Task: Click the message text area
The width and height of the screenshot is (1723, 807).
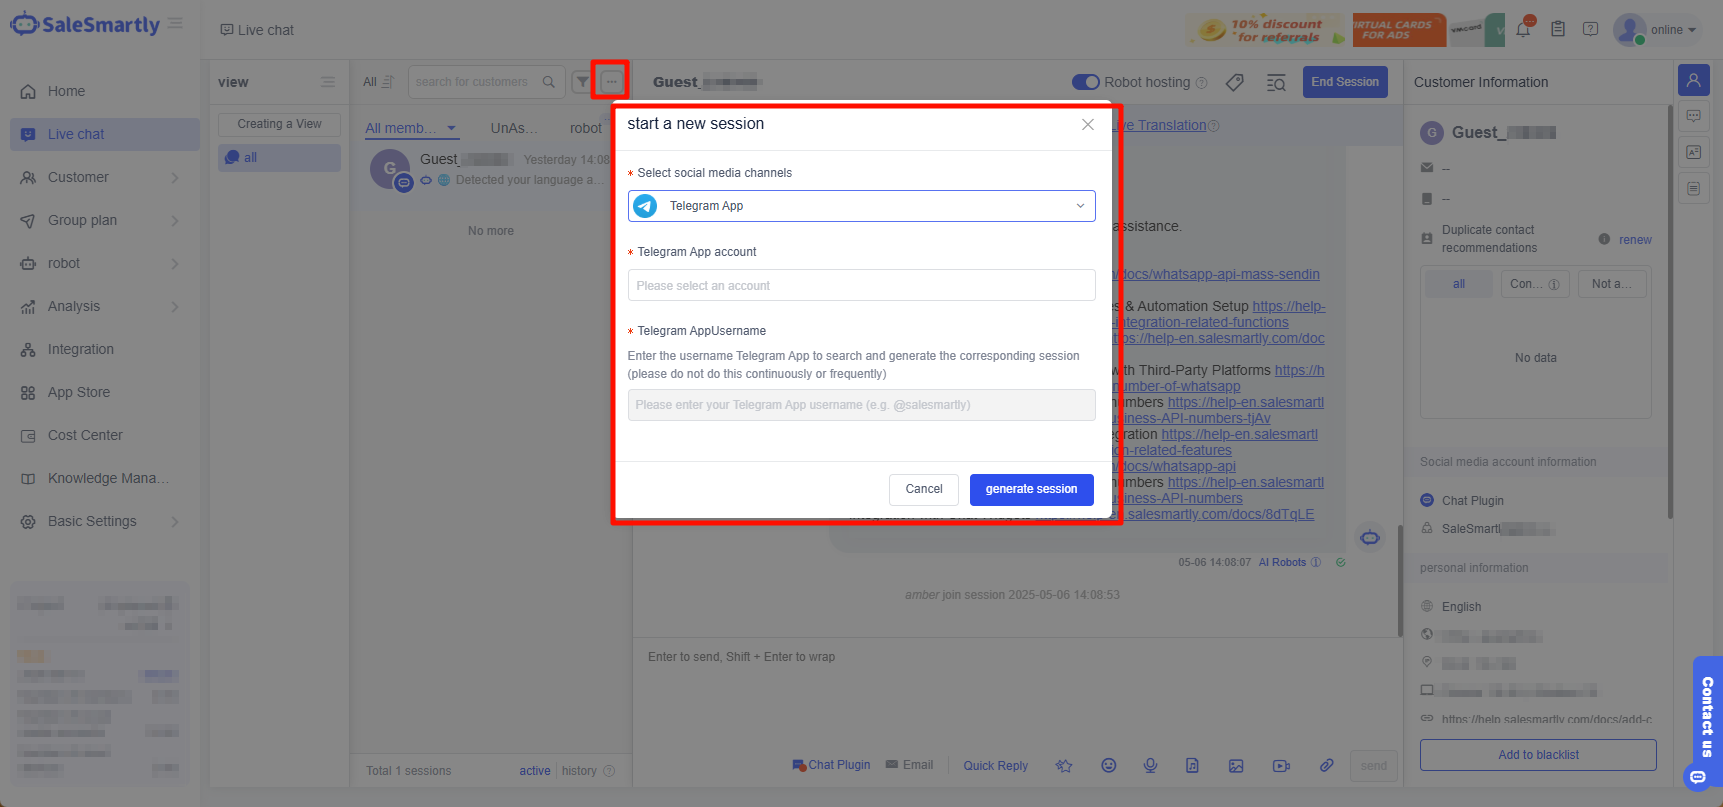Action: [1015, 695]
